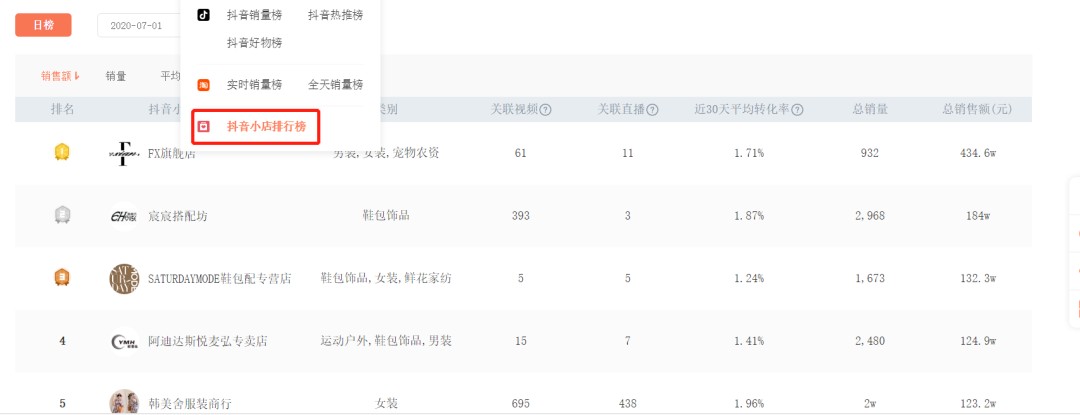Click category text 运动户外,鞋包饰品,男装
The height and width of the screenshot is (415, 1080).
386,341
